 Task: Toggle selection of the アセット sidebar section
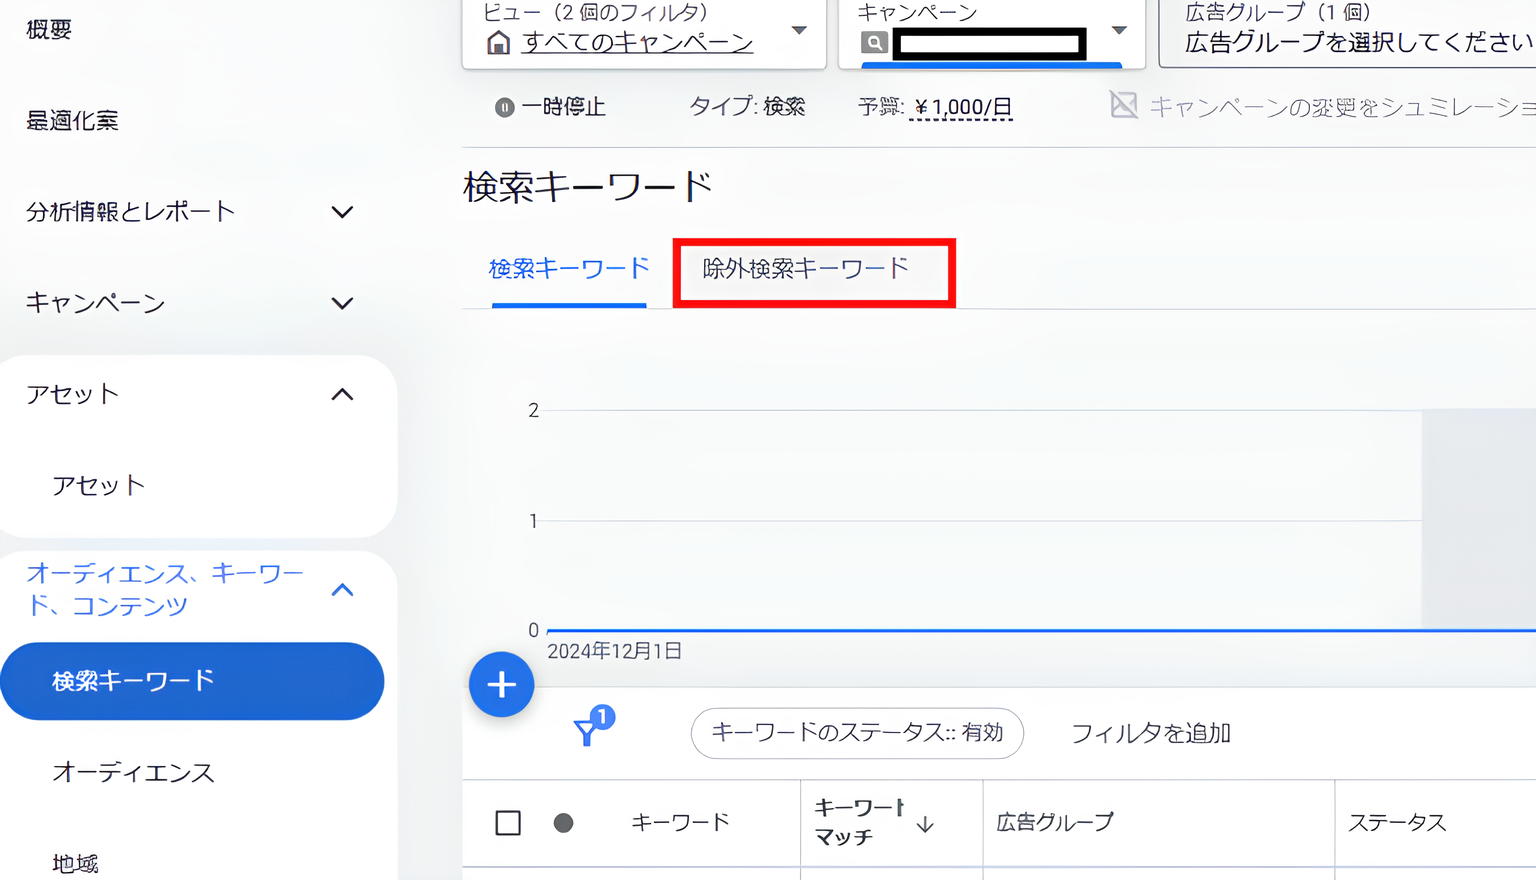click(x=342, y=394)
